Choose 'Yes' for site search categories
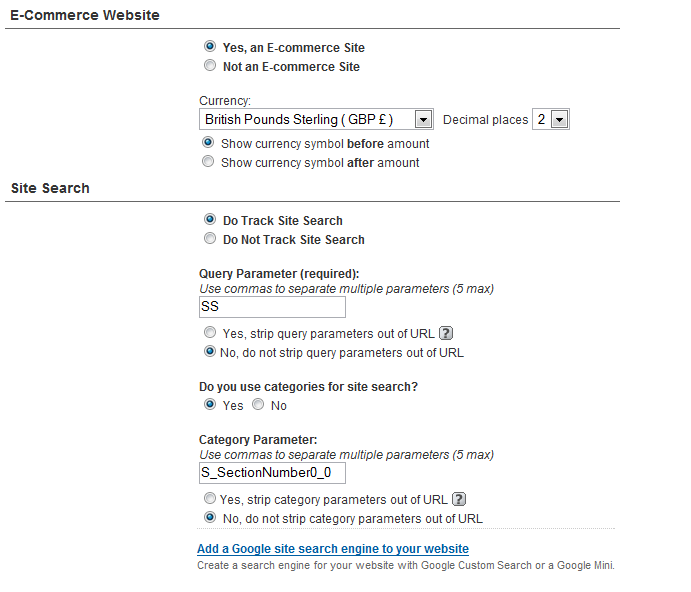Screen dimensions: 691x592 (x=210, y=405)
